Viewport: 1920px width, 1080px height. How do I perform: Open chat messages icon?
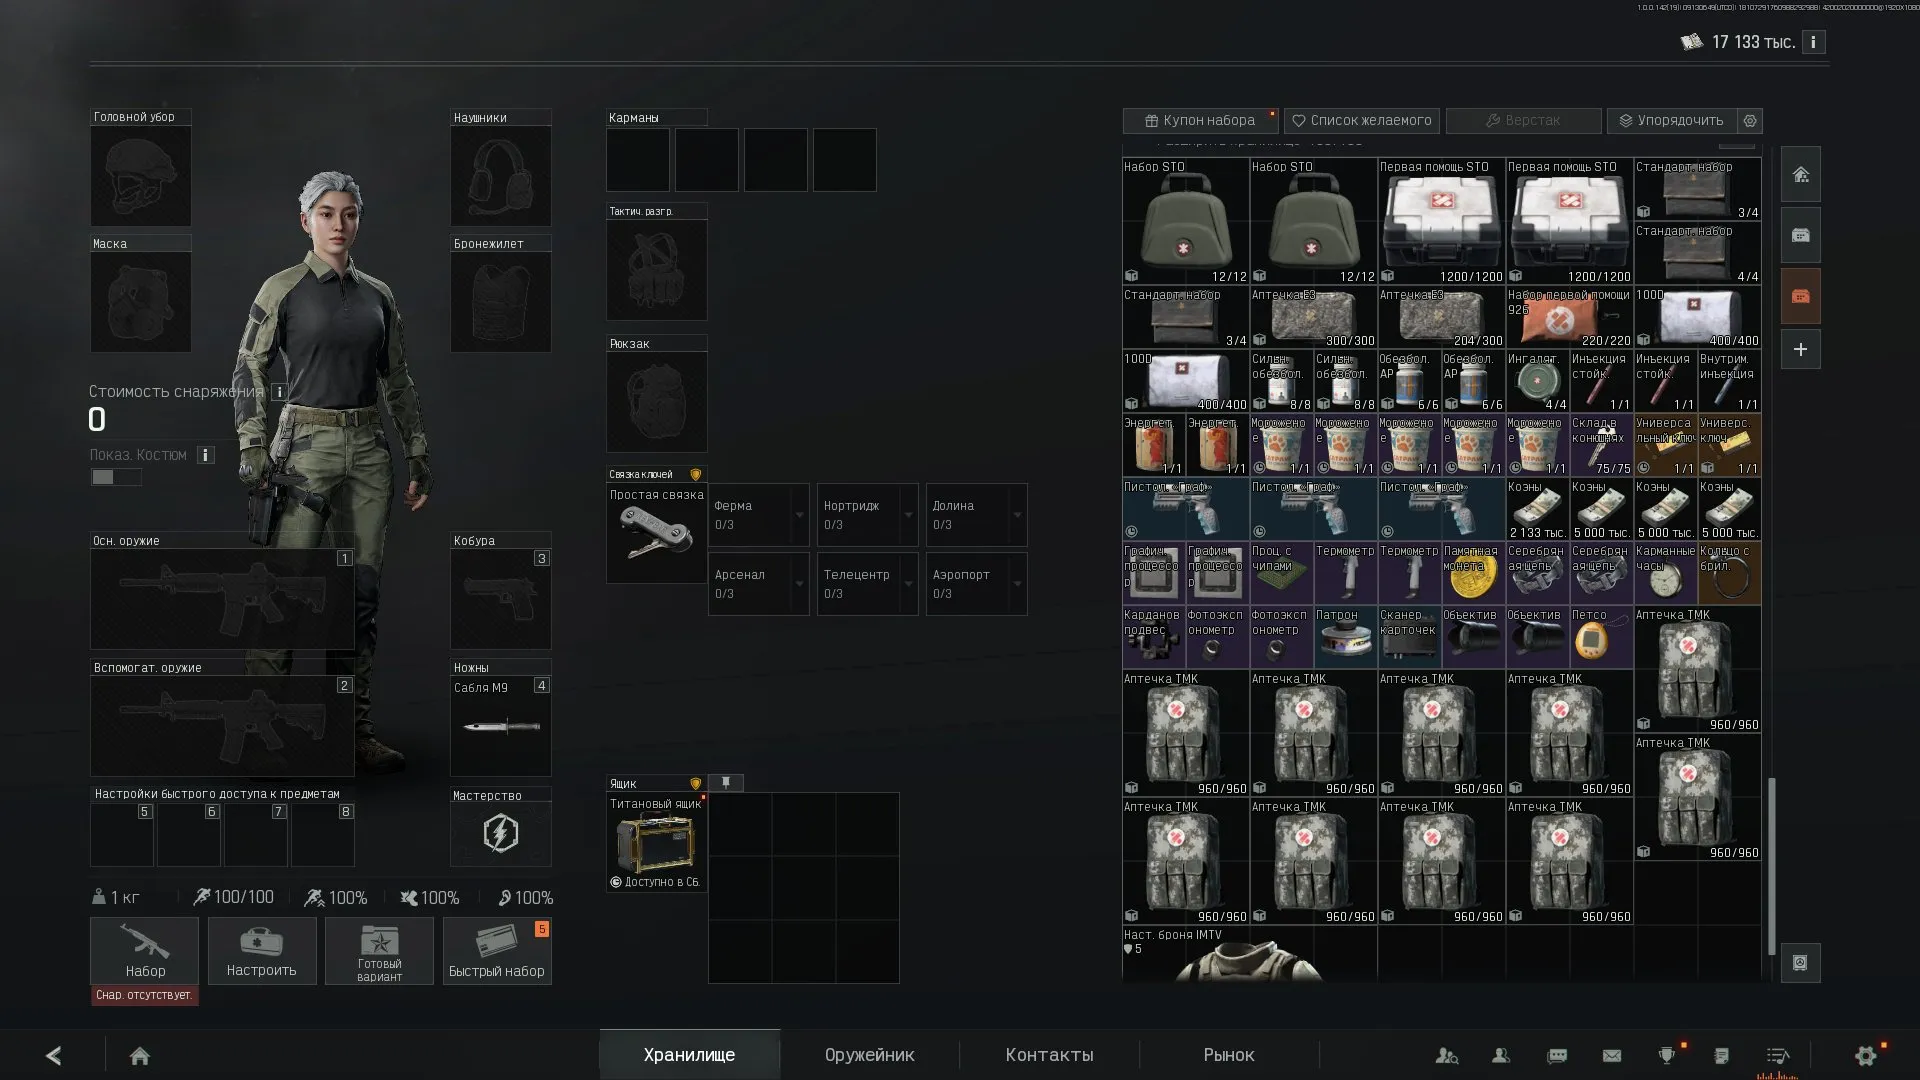[1557, 1055]
